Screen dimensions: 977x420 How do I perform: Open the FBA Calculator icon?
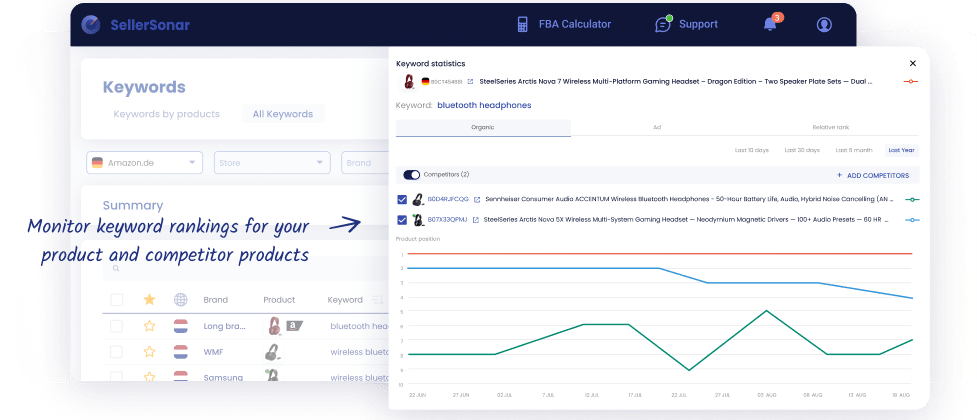pos(522,24)
